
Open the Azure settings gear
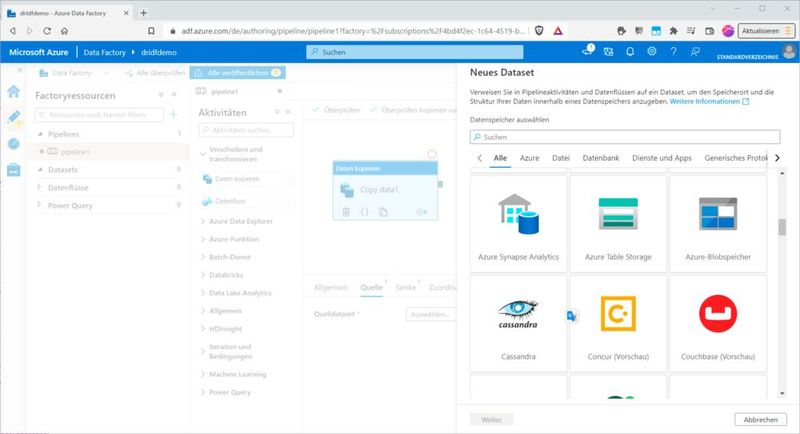point(652,51)
